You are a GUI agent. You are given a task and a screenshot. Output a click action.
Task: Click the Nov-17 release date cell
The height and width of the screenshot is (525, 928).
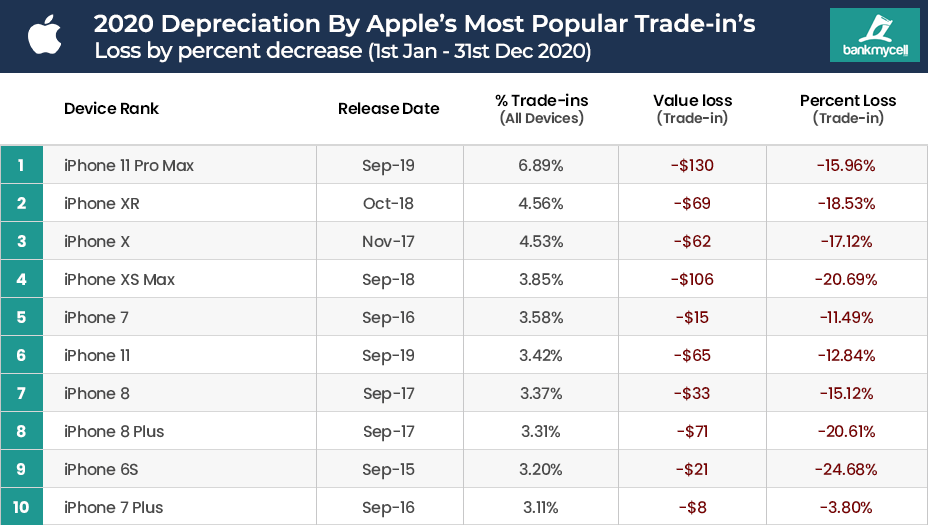coord(389,241)
